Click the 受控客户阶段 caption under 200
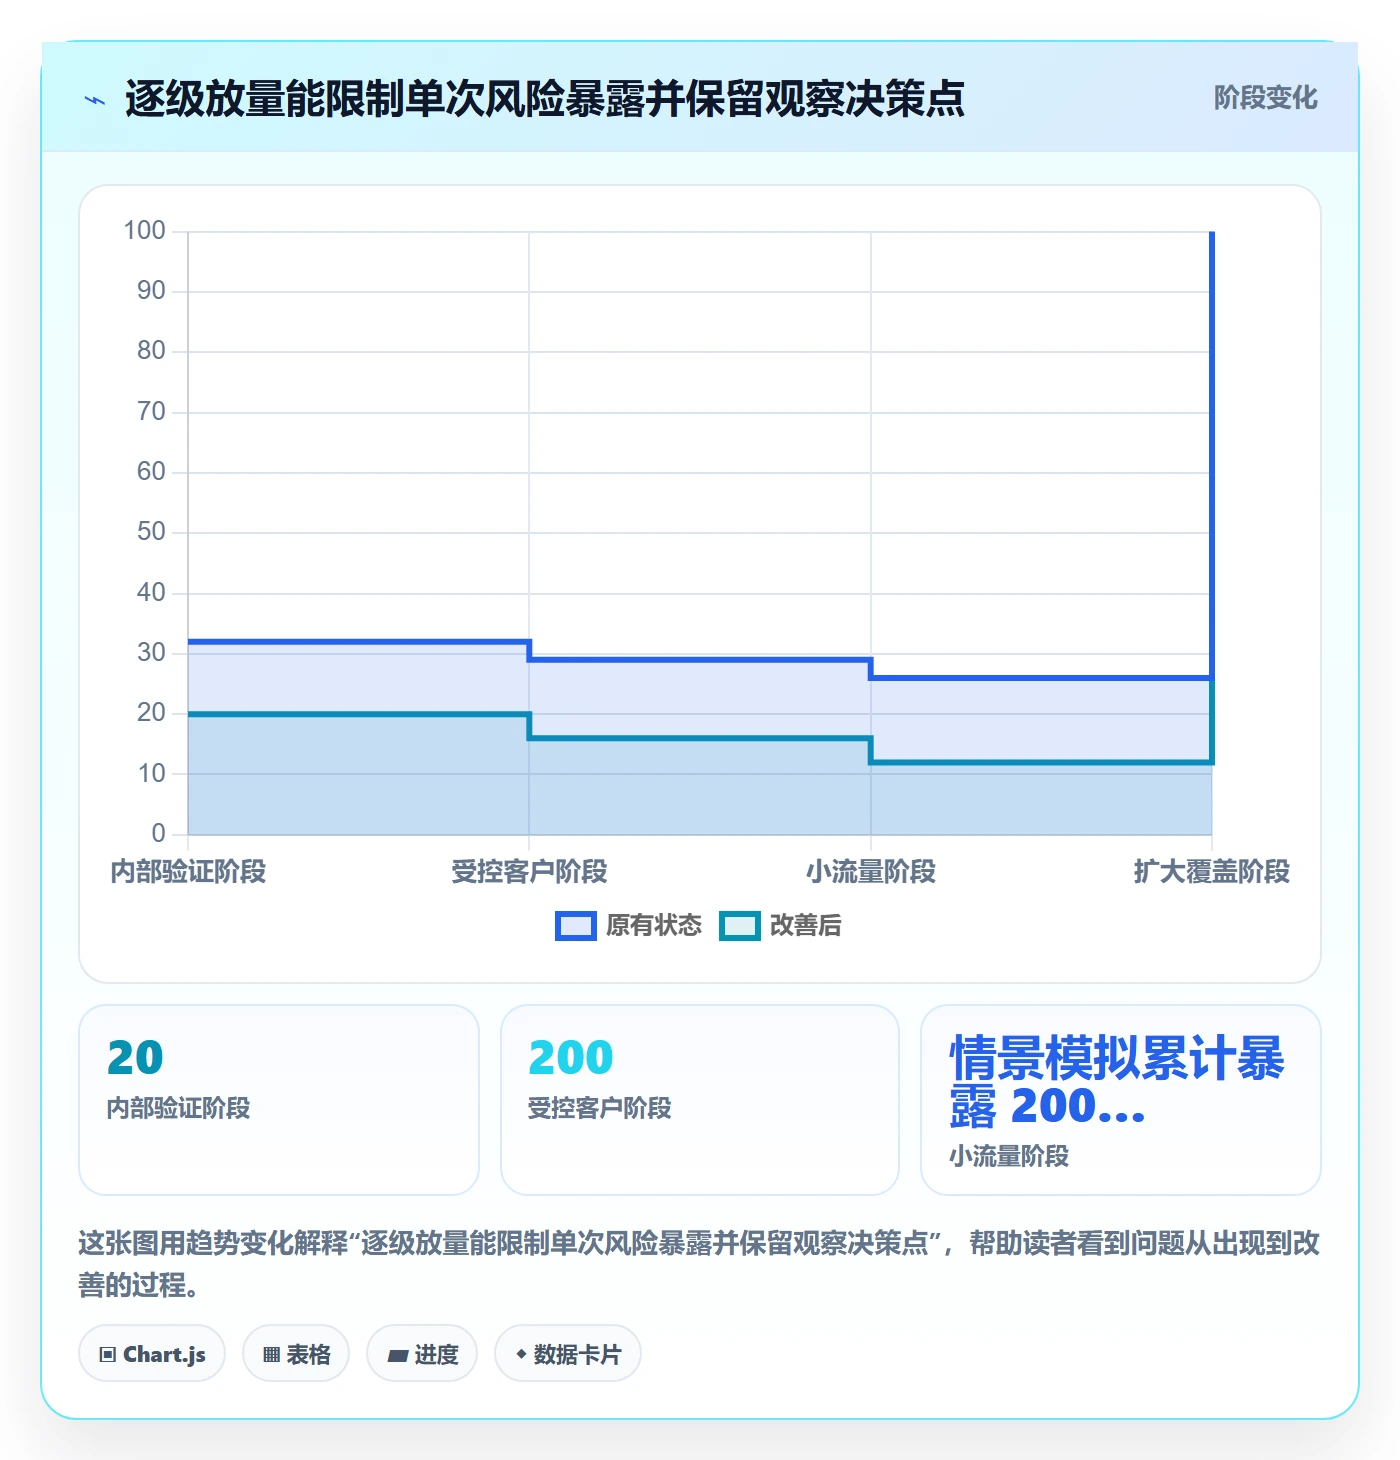The height and width of the screenshot is (1460, 1400). pyautogui.click(x=599, y=1108)
